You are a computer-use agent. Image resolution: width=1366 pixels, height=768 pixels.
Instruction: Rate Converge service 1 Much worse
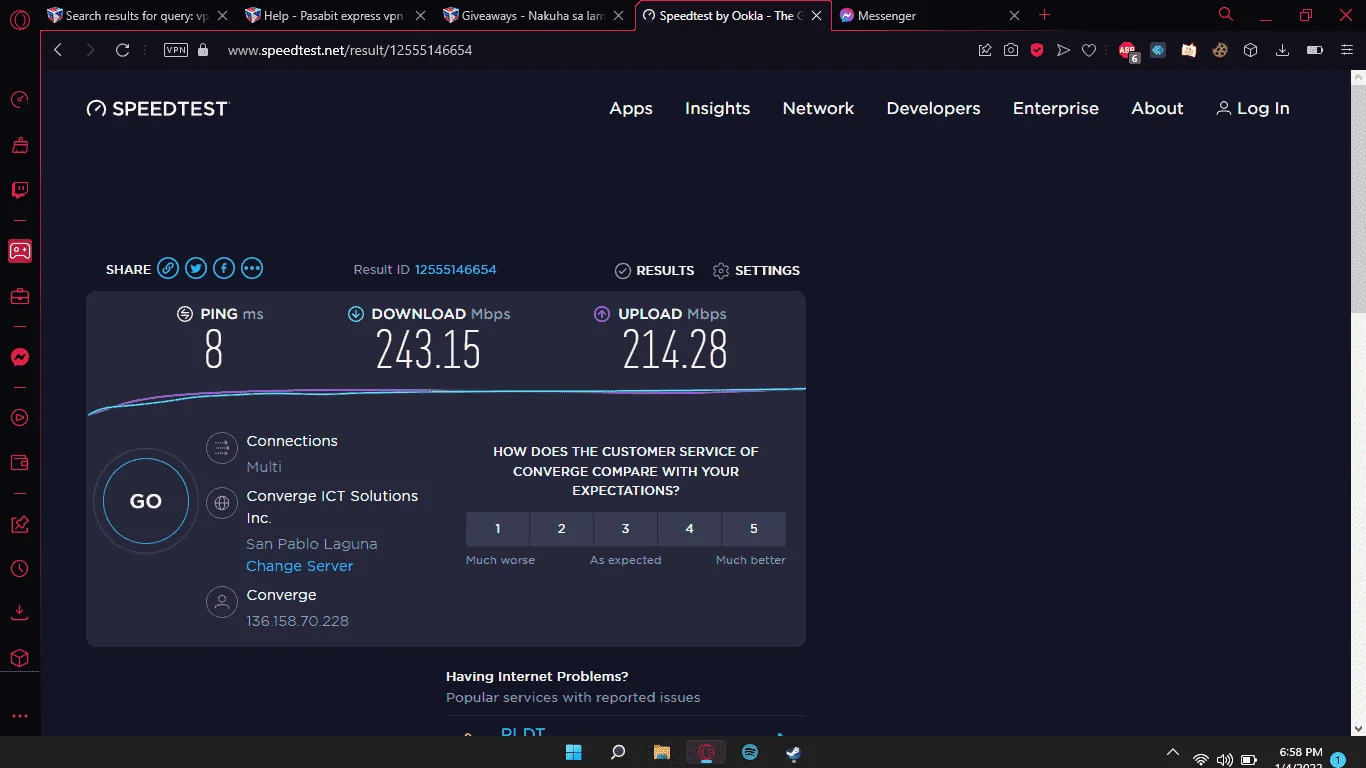pos(498,529)
